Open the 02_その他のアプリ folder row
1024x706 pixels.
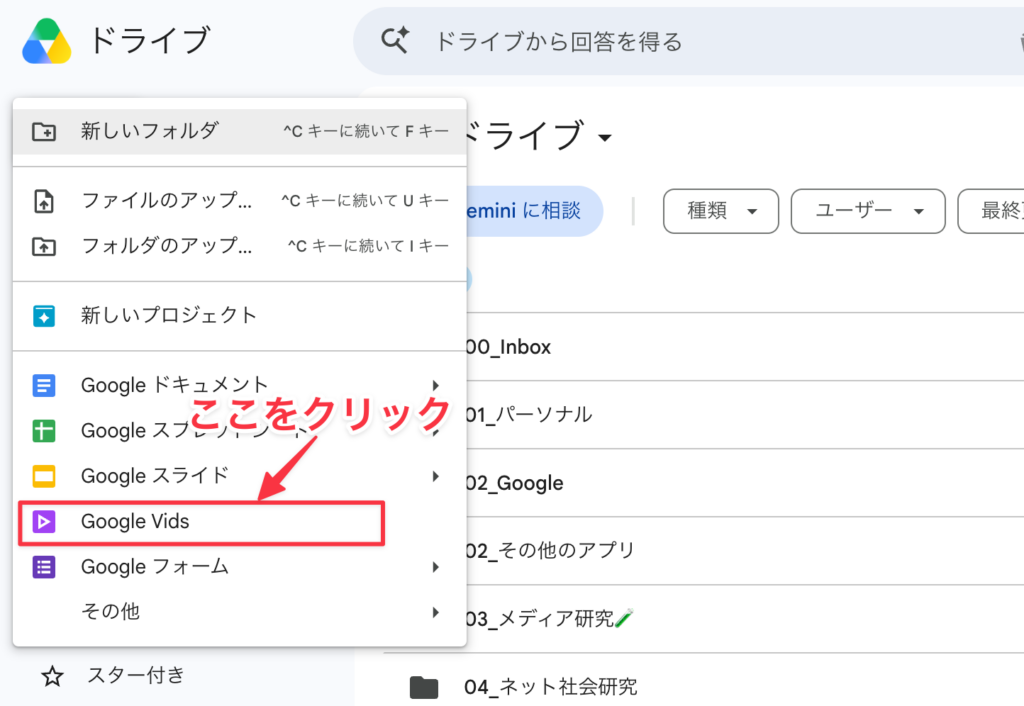[x=744, y=551]
